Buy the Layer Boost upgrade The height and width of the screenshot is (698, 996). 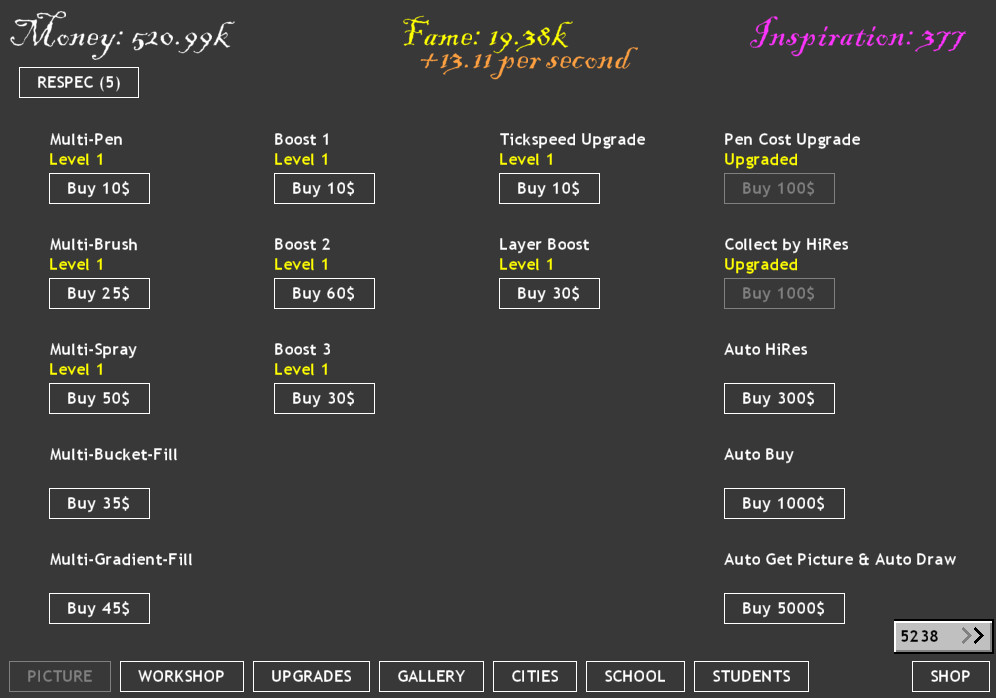point(549,293)
